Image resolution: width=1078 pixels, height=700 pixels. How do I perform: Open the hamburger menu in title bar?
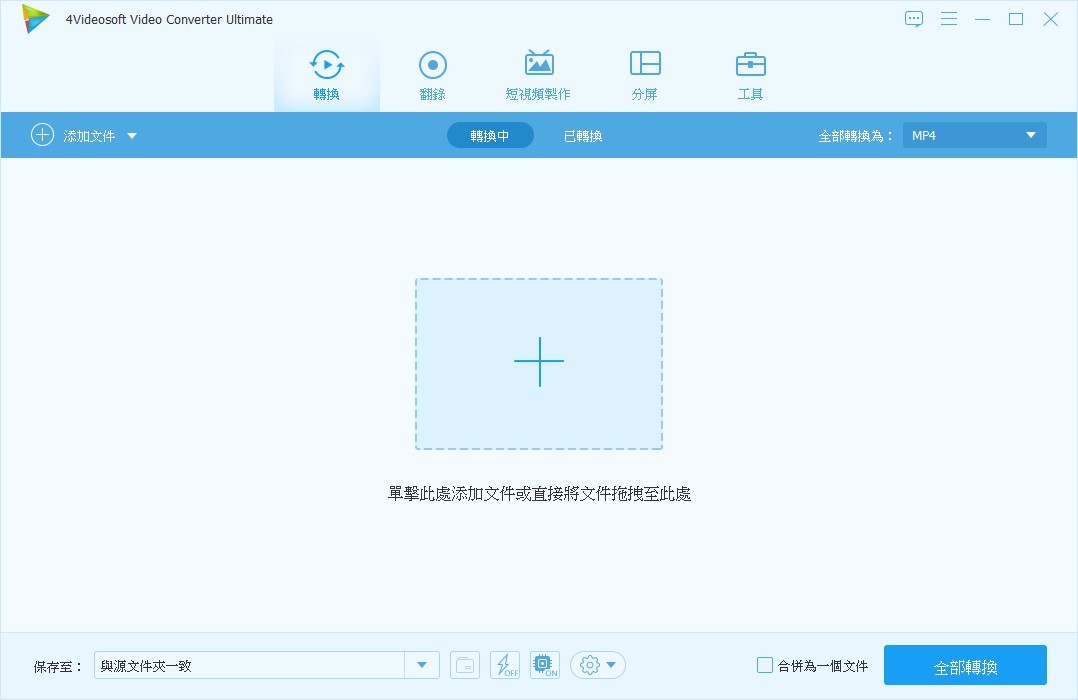click(949, 19)
